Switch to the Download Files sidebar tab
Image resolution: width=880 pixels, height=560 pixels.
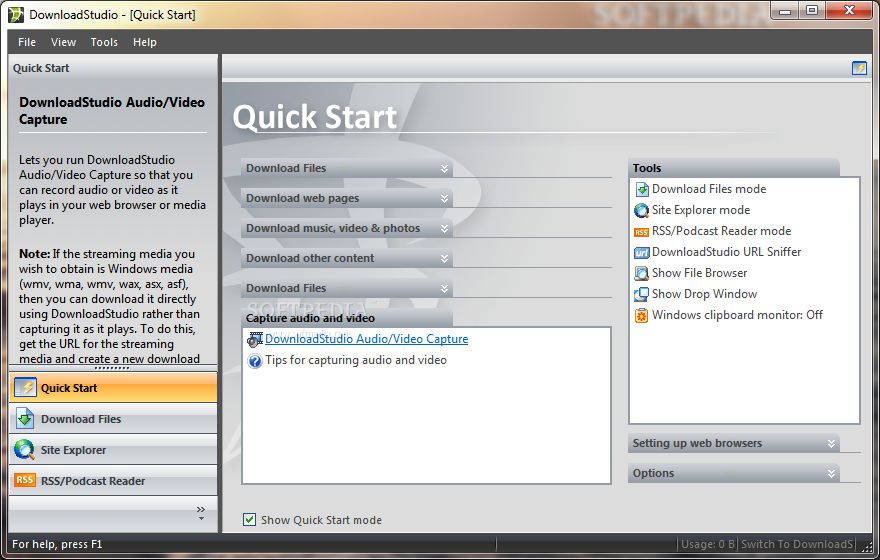point(113,419)
